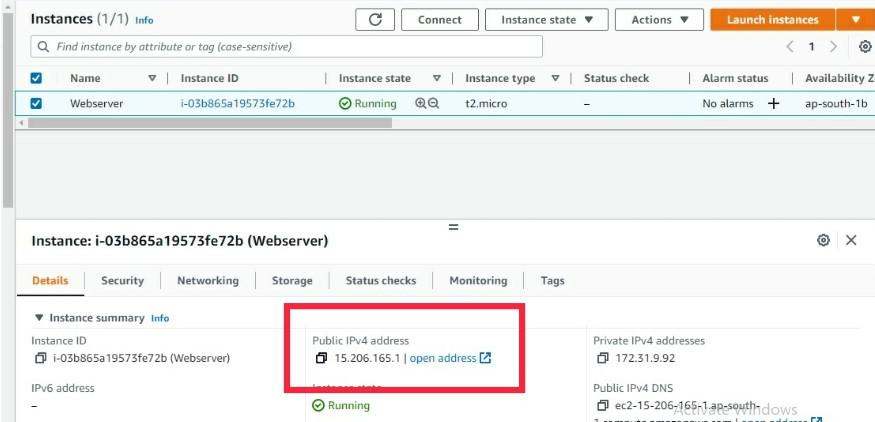
Task: Click the horizontal table scrollbar
Action: click(209, 123)
